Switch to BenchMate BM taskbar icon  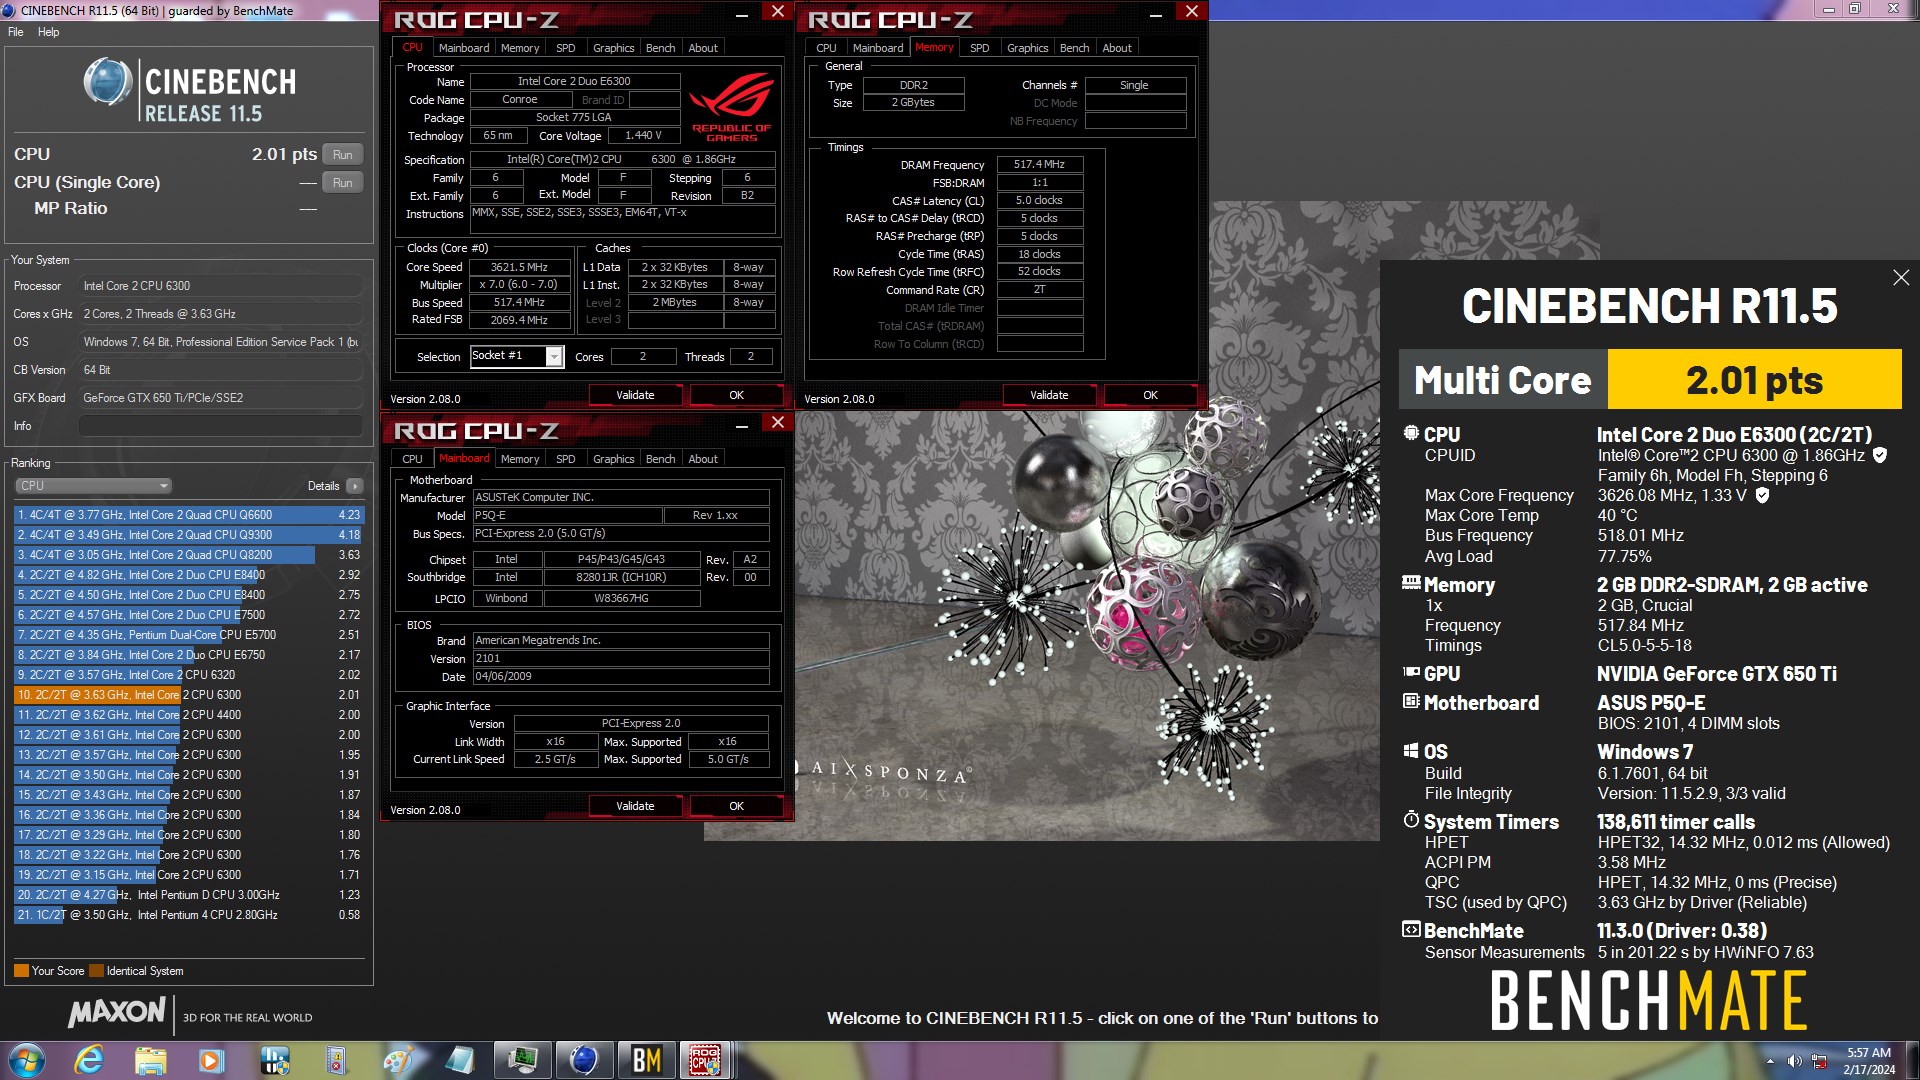(x=646, y=1060)
